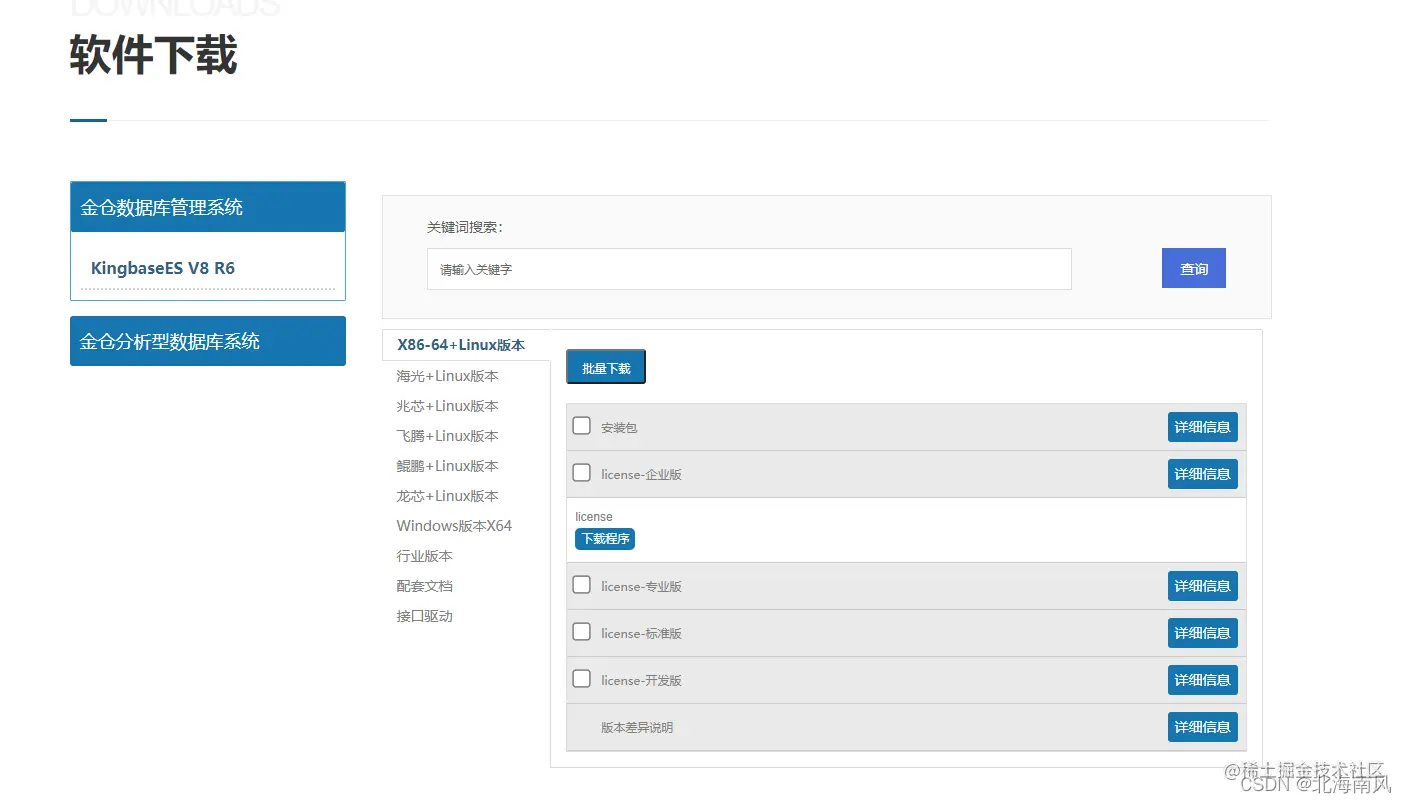The height and width of the screenshot is (803, 1407).
Task: Click the license-标准版 row label
Action: [x=641, y=634]
